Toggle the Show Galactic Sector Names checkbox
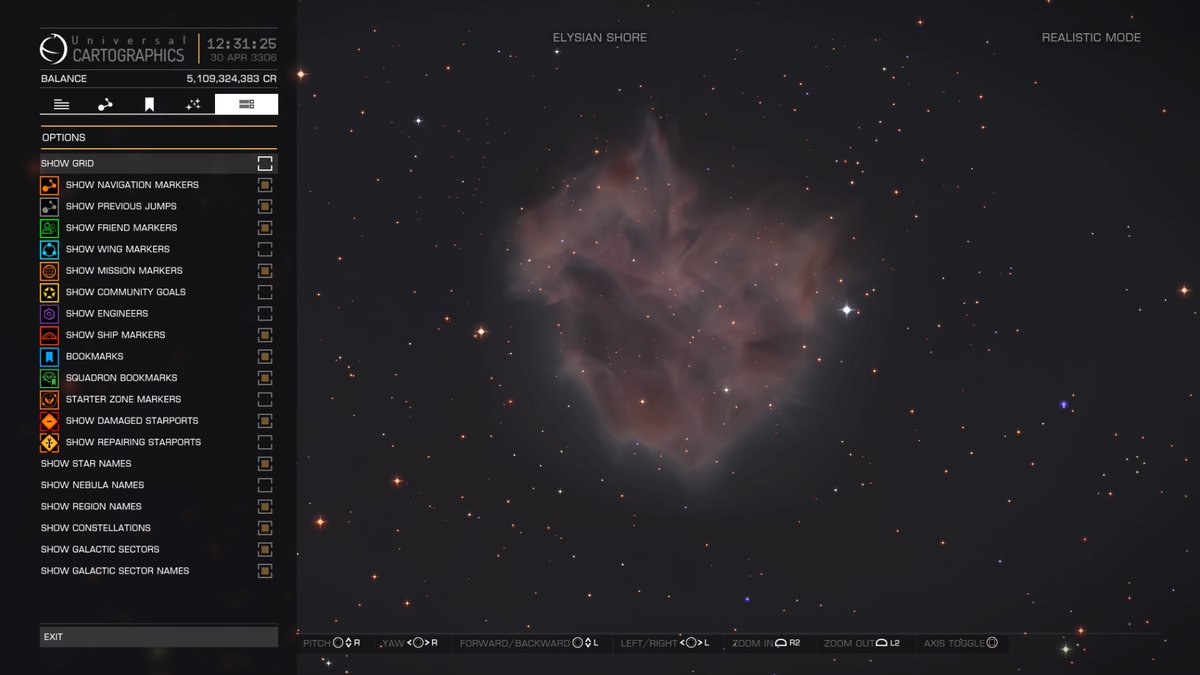 pos(265,571)
